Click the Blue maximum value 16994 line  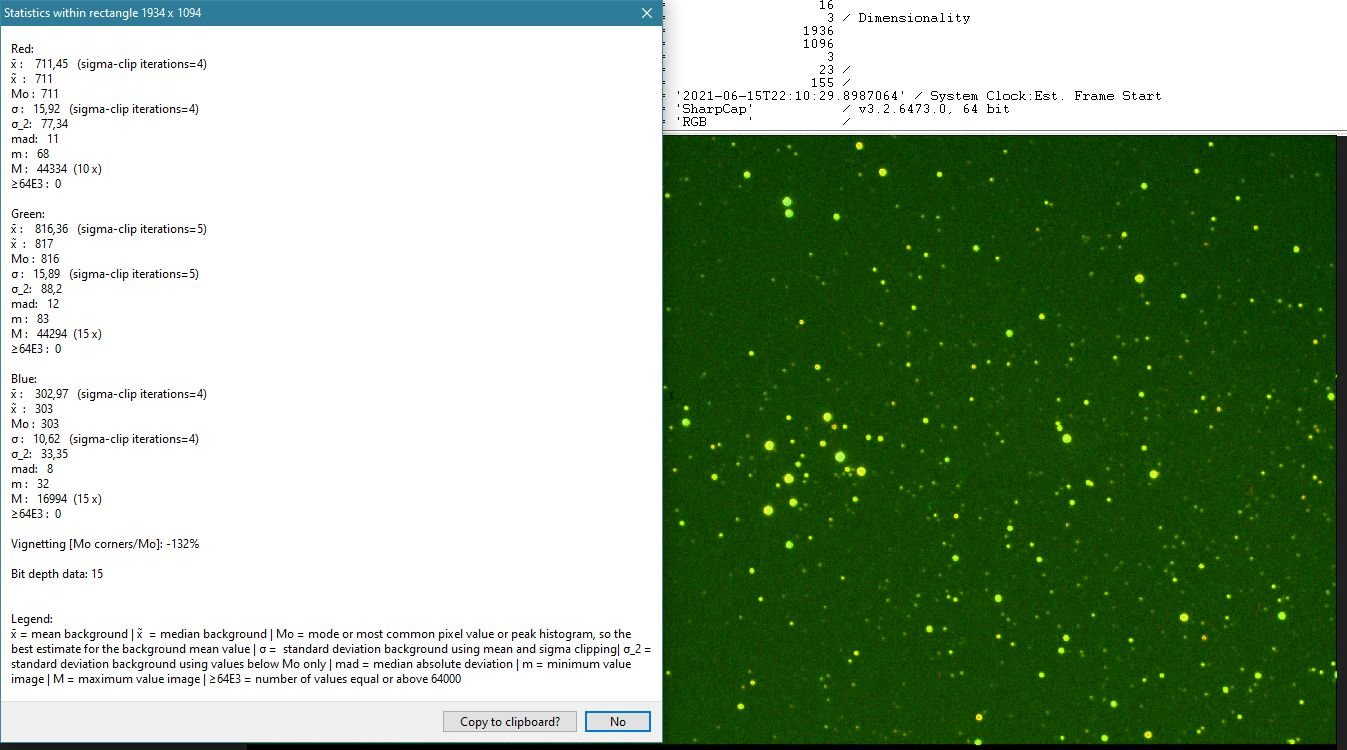pyautogui.click(x=56, y=499)
